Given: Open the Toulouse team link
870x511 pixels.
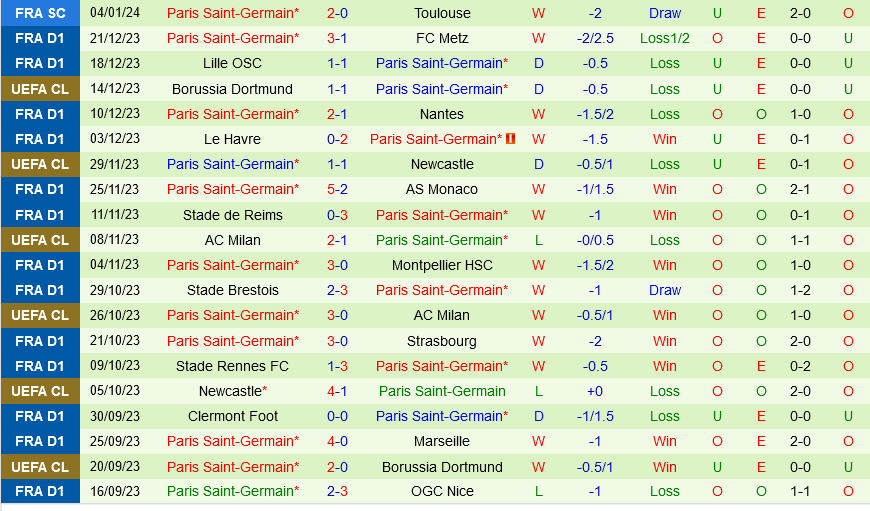Looking at the screenshot, I should pos(442,13).
